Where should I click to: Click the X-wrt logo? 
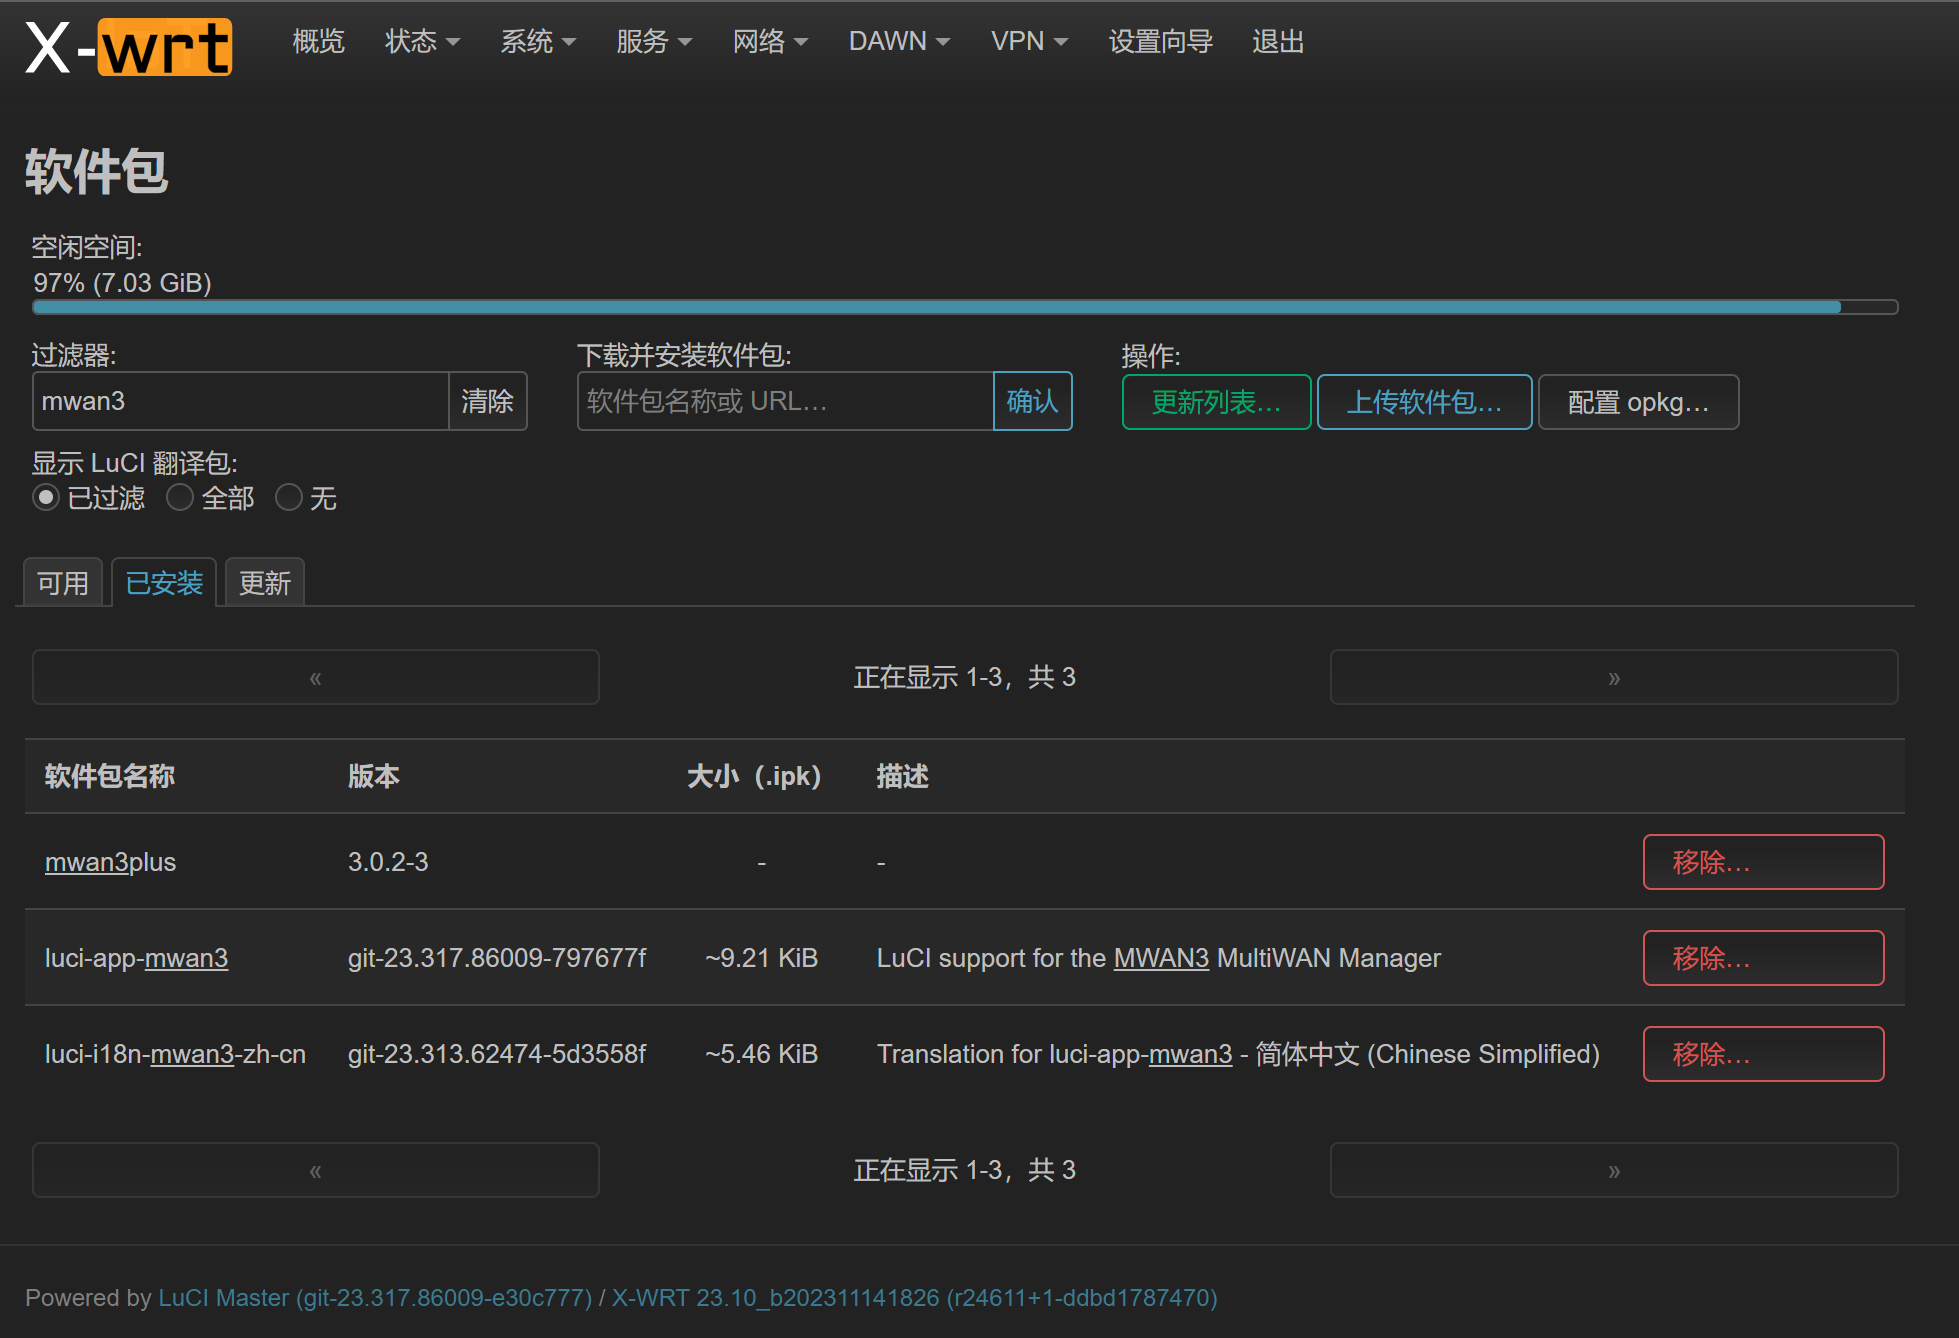(x=126, y=45)
